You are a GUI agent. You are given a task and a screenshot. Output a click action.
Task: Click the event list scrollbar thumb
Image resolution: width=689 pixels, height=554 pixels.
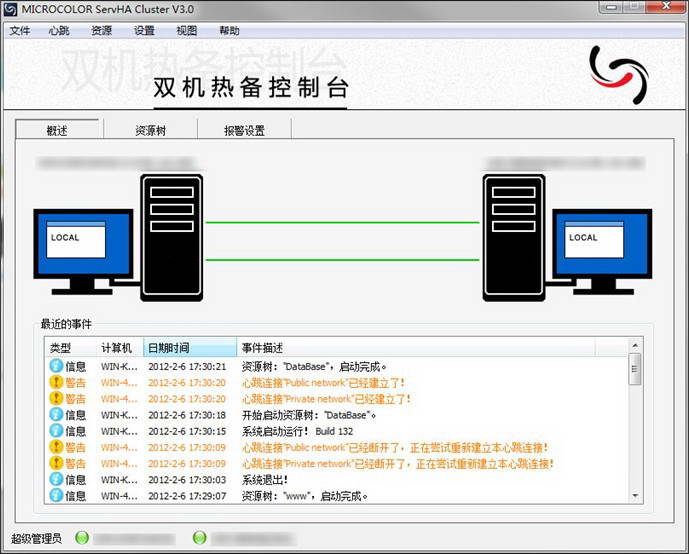tap(635, 369)
